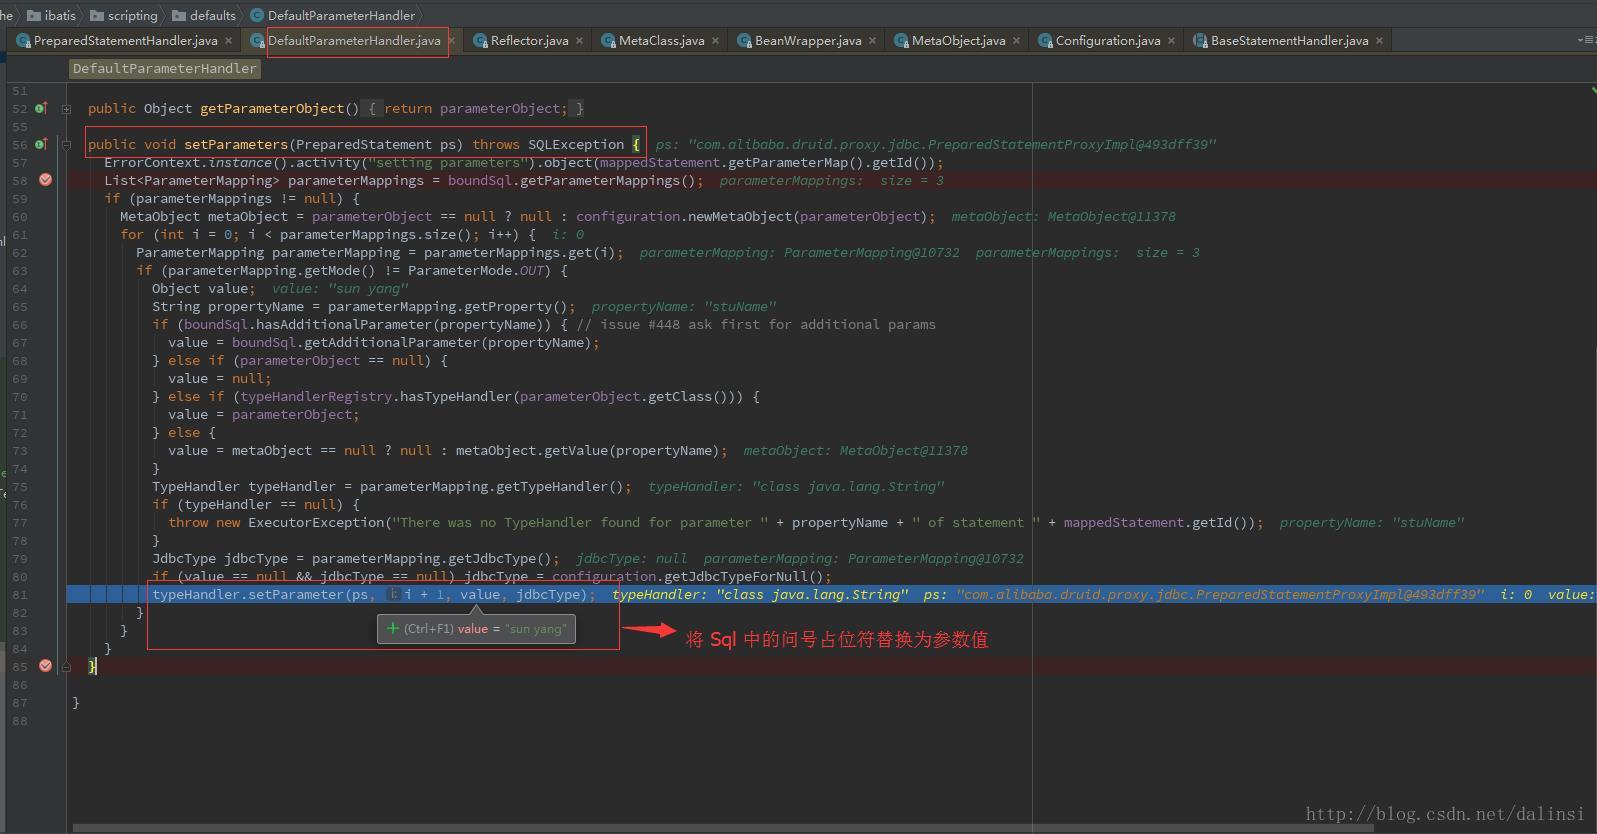Switch to MetaObject.java tab
The height and width of the screenshot is (834, 1597).
pyautogui.click(x=958, y=41)
